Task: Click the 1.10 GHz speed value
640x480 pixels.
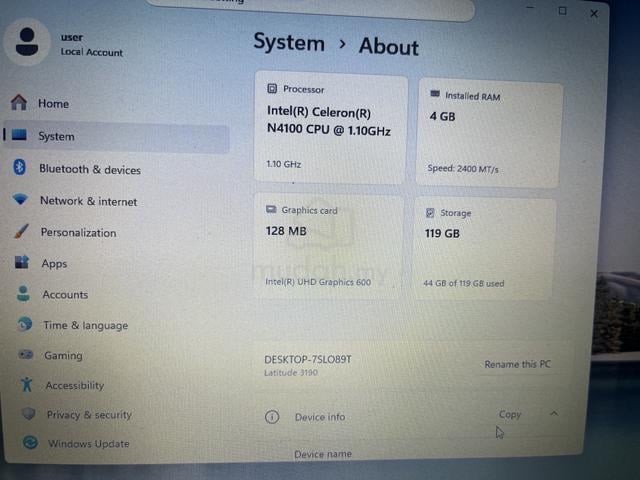Action: point(284,164)
